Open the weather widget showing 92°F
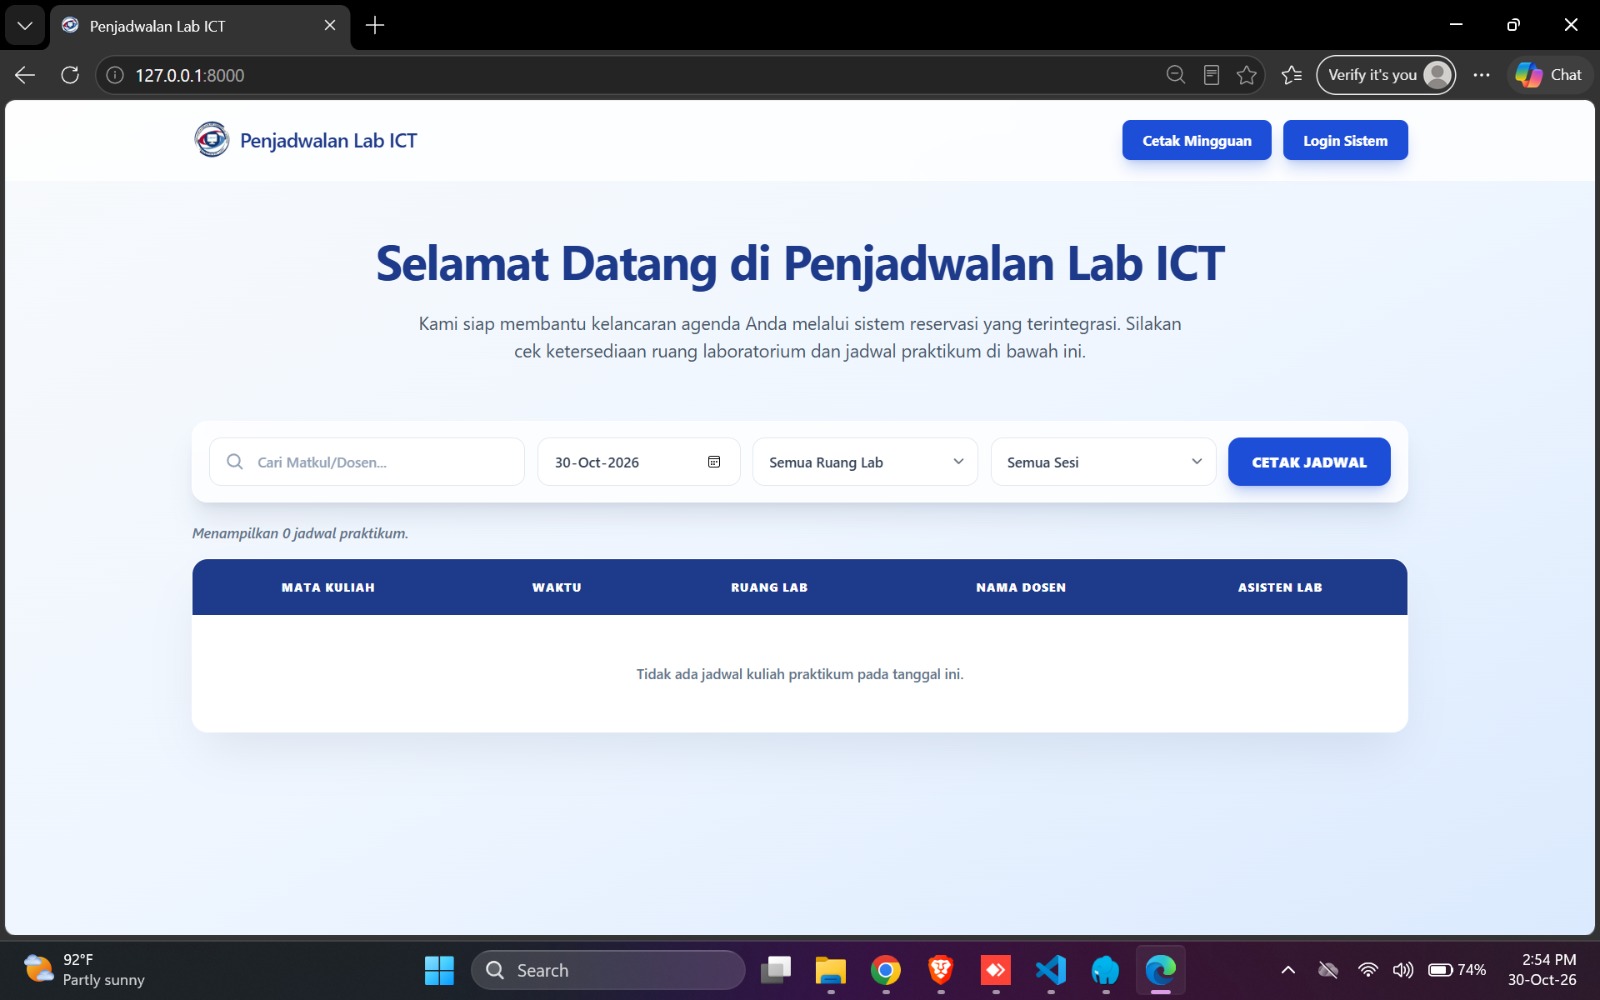The height and width of the screenshot is (1000, 1600). pyautogui.click(x=84, y=970)
